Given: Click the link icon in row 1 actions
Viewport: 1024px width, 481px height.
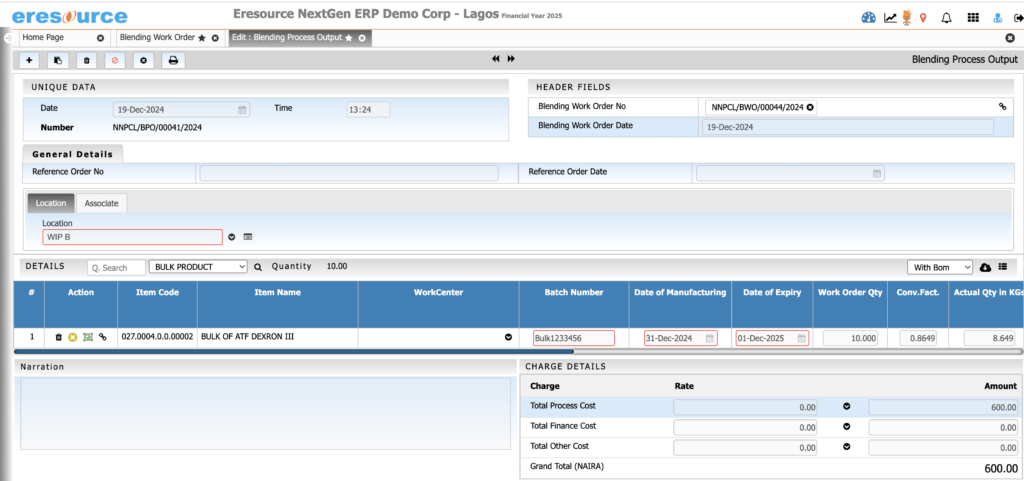Looking at the screenshot, I should tap(102, 338).
